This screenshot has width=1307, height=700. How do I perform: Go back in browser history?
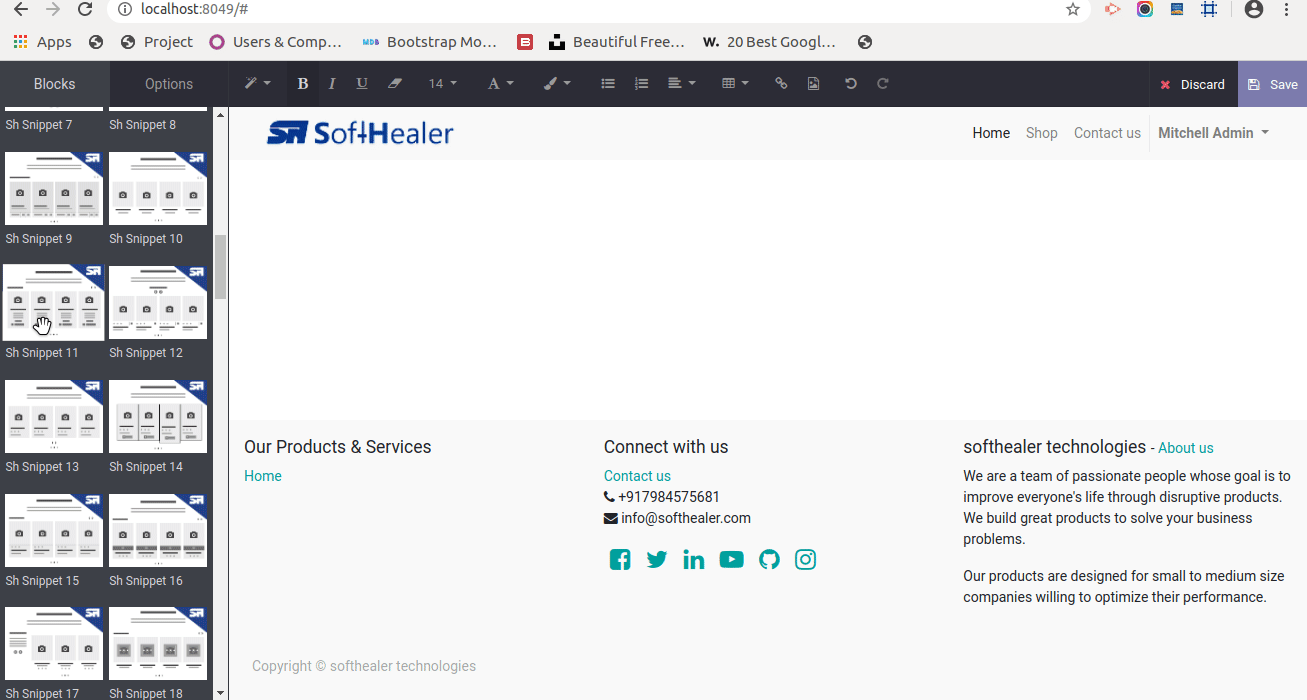pos(20,9)
